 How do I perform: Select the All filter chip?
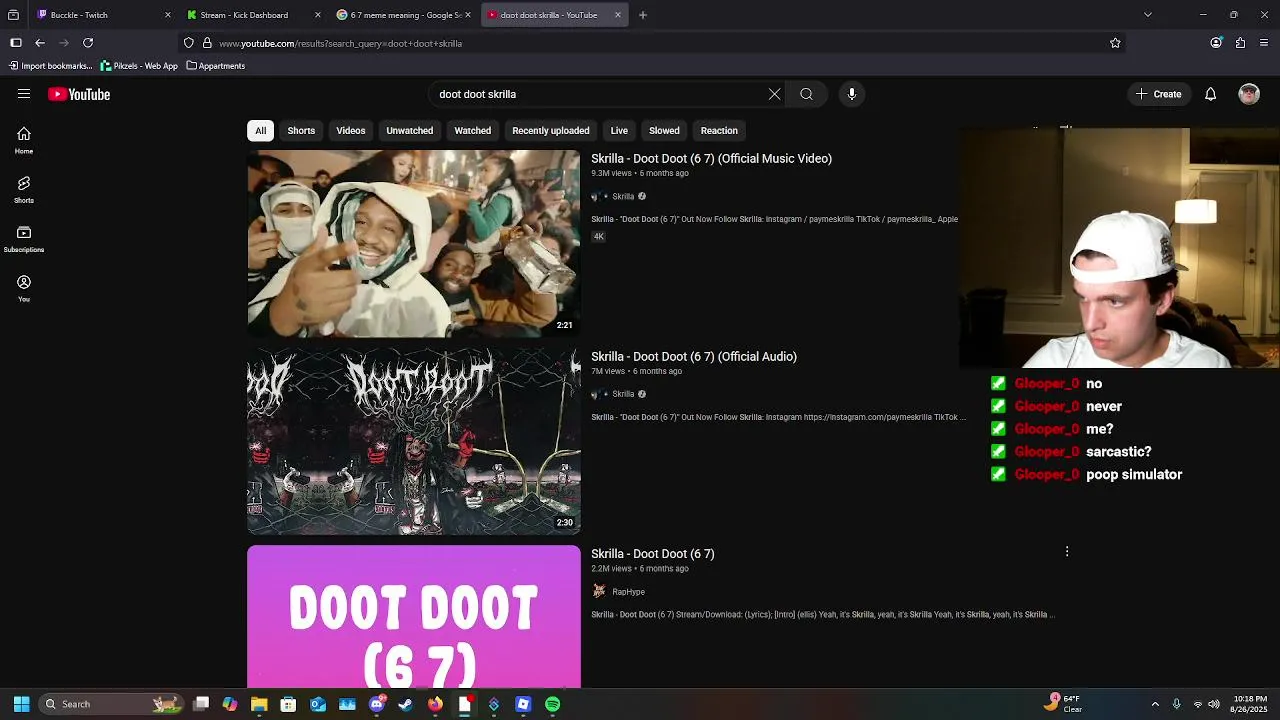tap(260, 131)
